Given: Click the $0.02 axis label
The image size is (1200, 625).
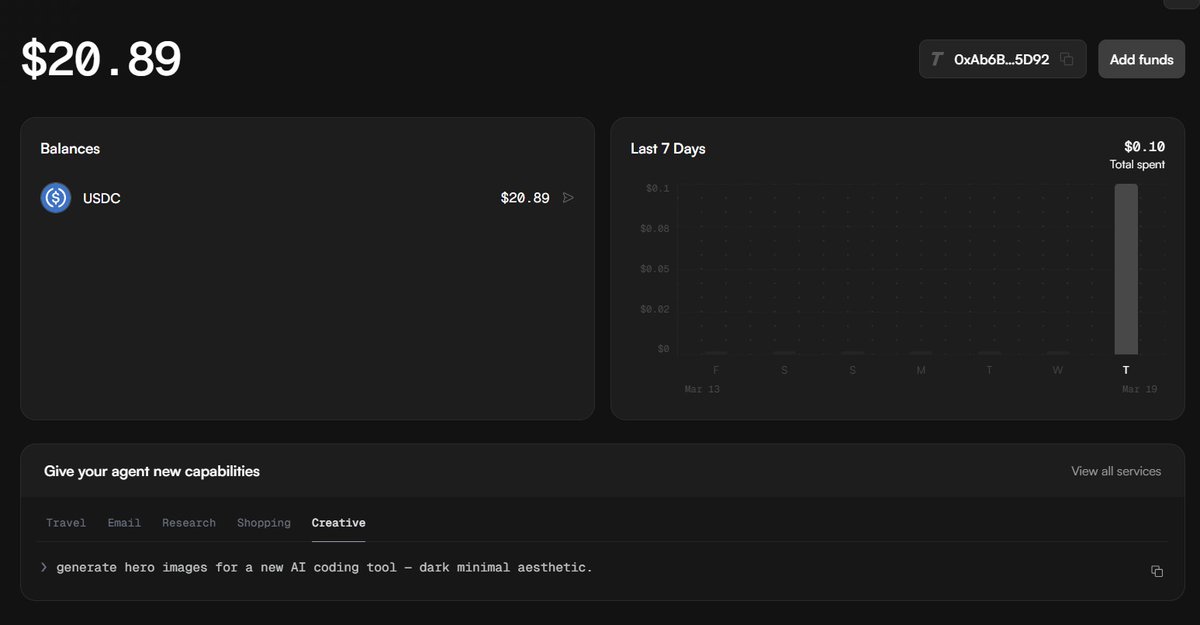Looking at the screenshot, I should (x=653, y=310).
